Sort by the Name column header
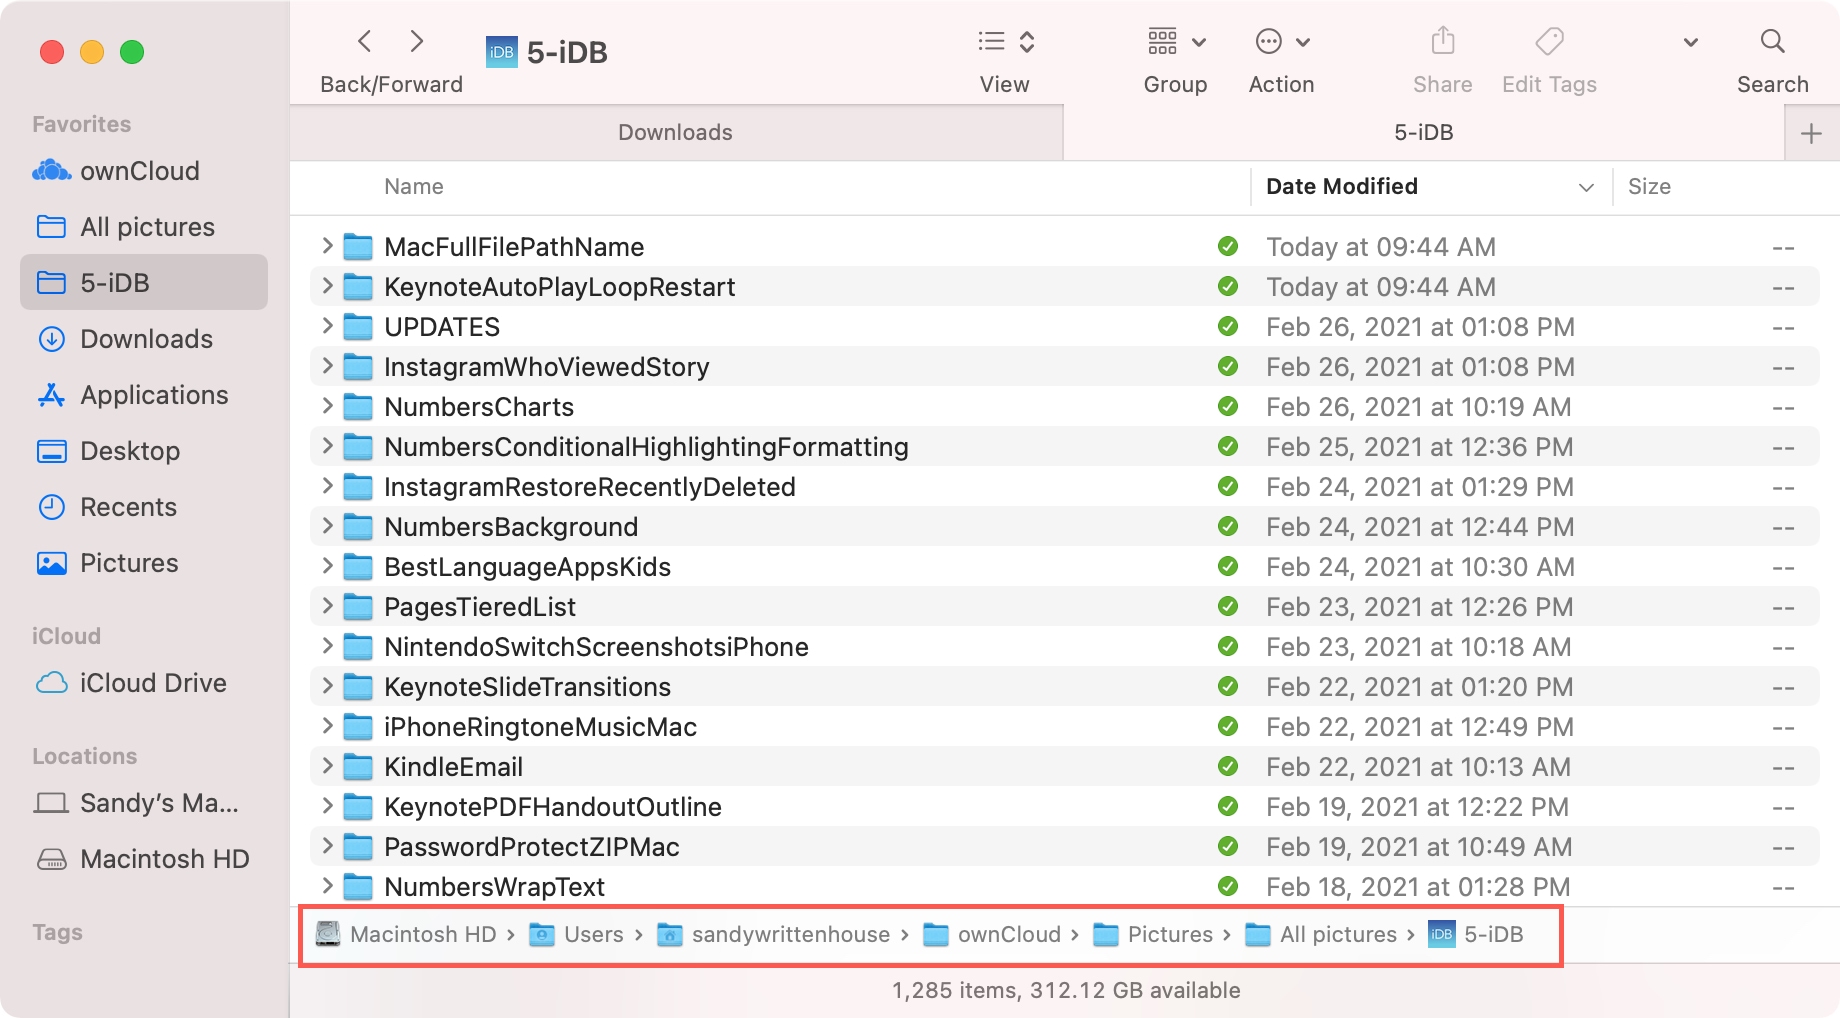This screenshot has width=1840, height=1018. point(414,186)
